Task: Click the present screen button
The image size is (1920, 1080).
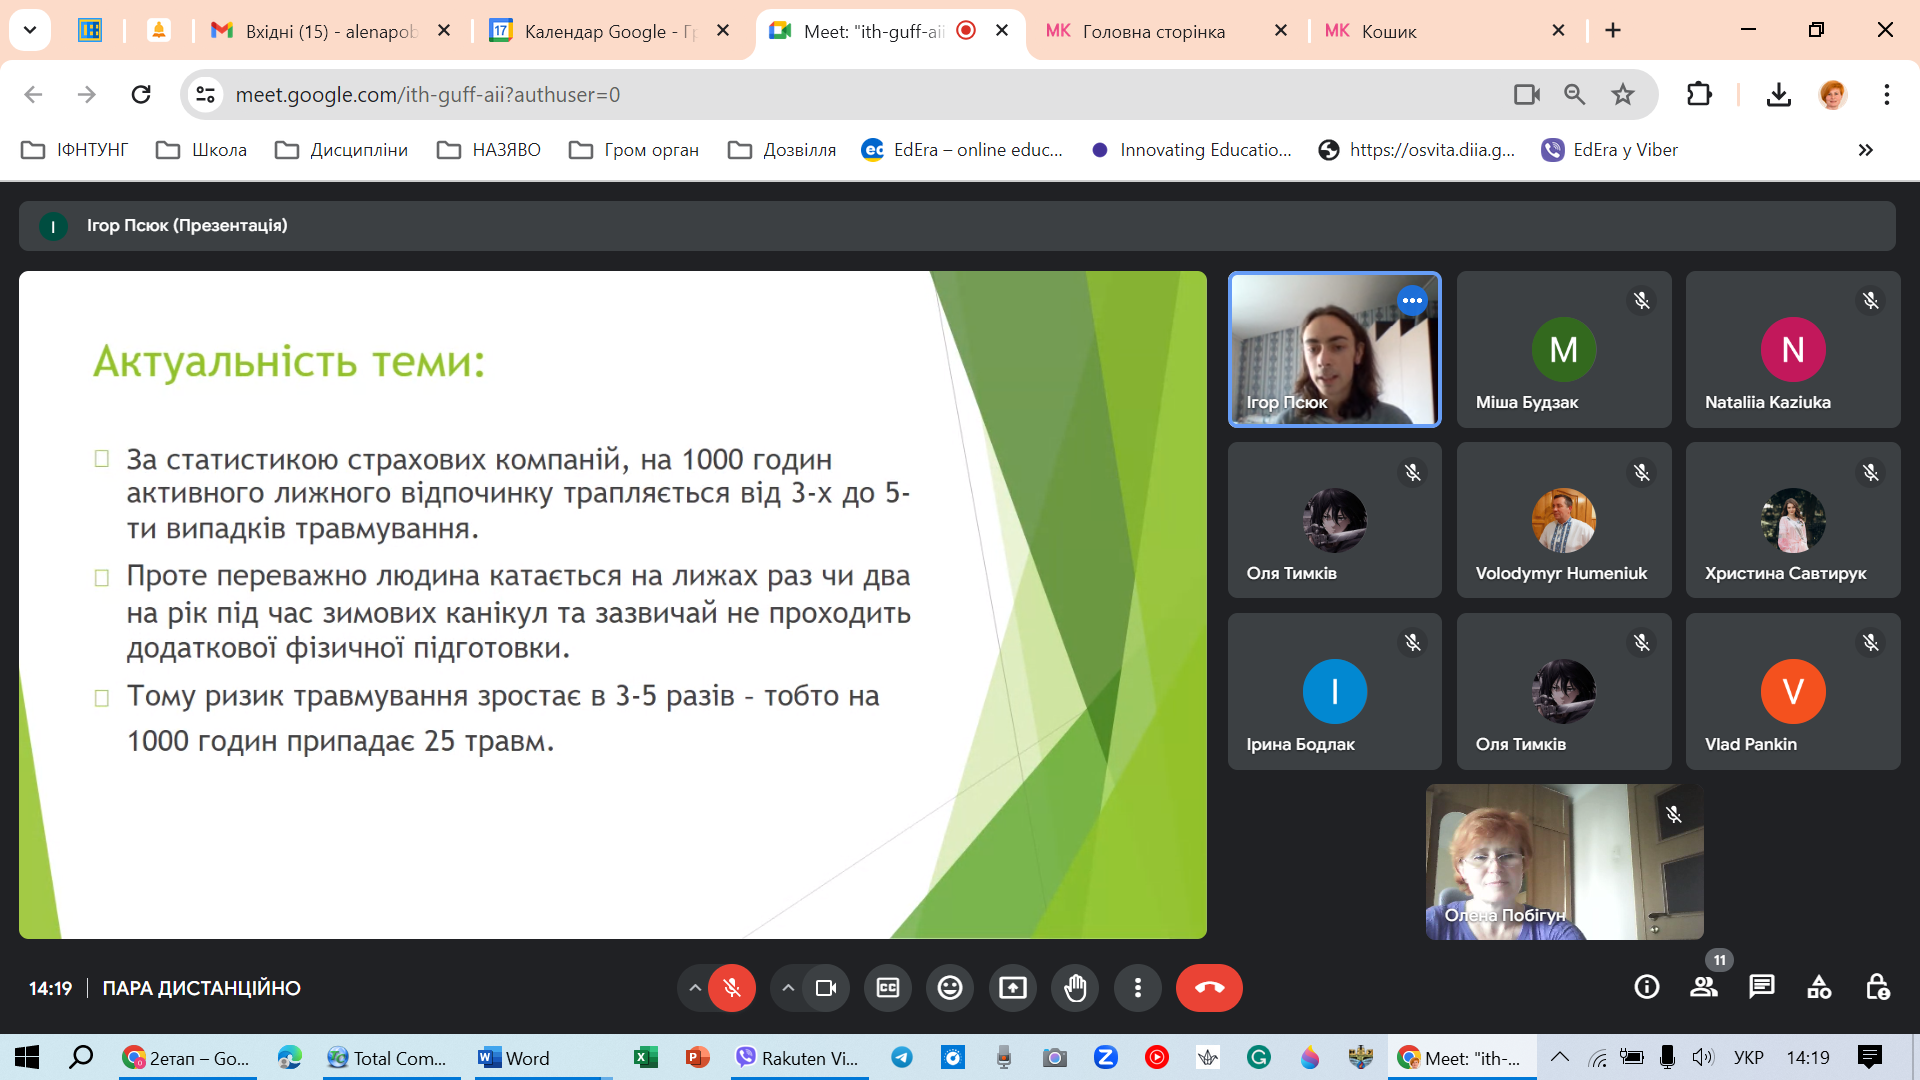Action: (x=1013, y=988)
